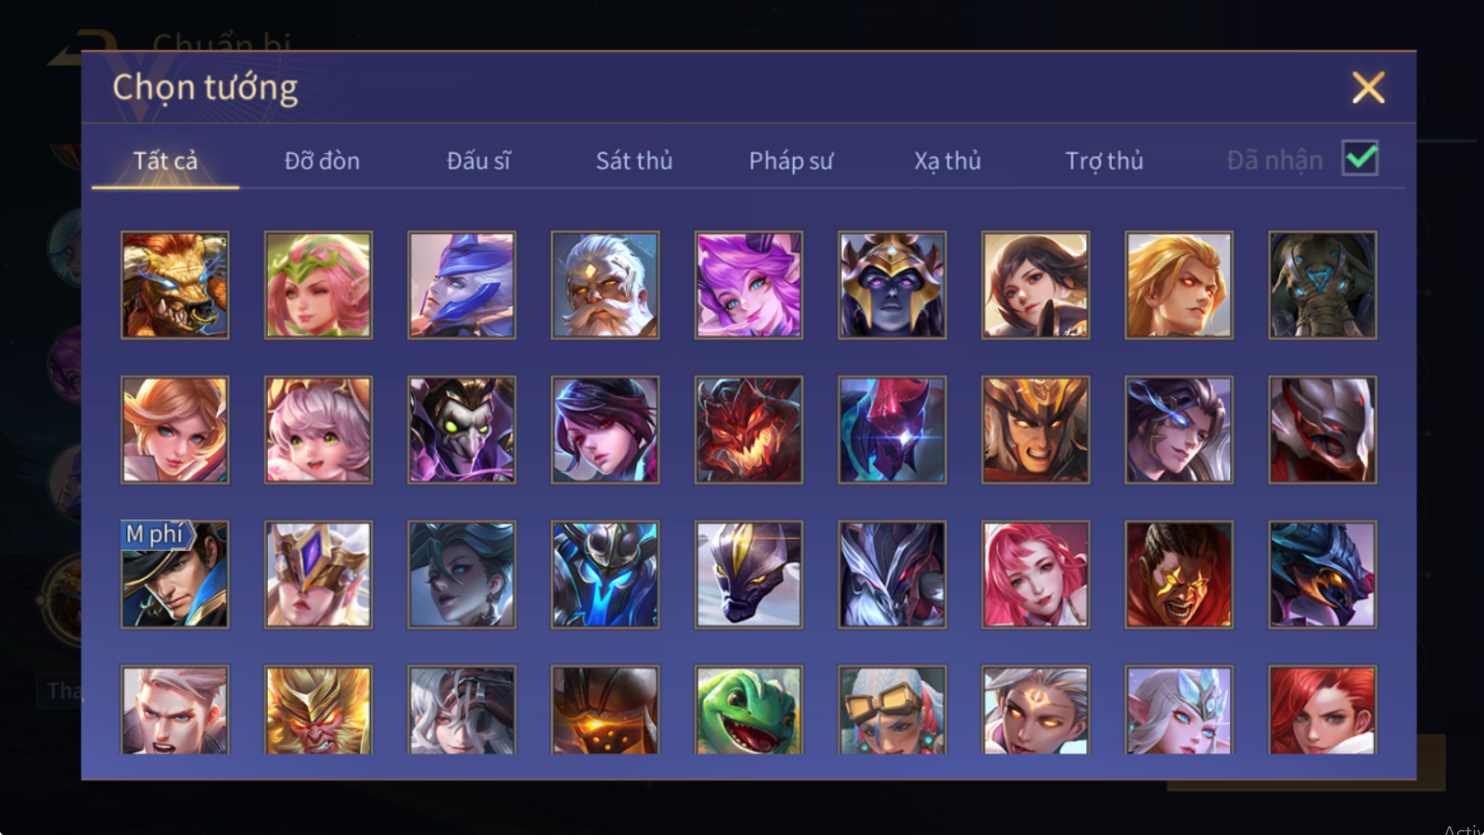Pick the green-eyed masked jester hero
Viewport: 1484px width, 835px height.
(x=462, y=430)
